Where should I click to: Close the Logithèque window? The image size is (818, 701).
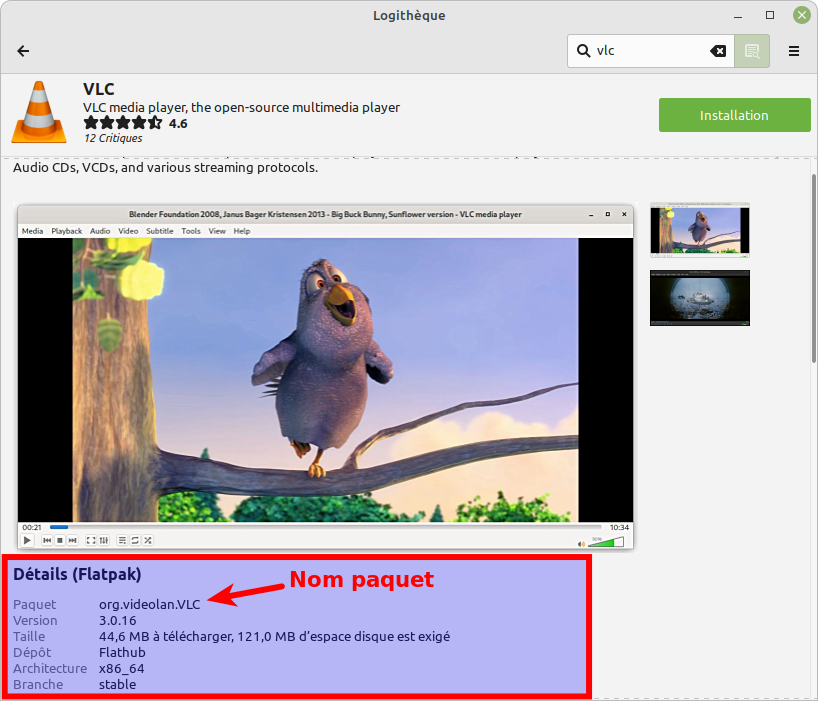pyautogui.click(x=801, y=15)
